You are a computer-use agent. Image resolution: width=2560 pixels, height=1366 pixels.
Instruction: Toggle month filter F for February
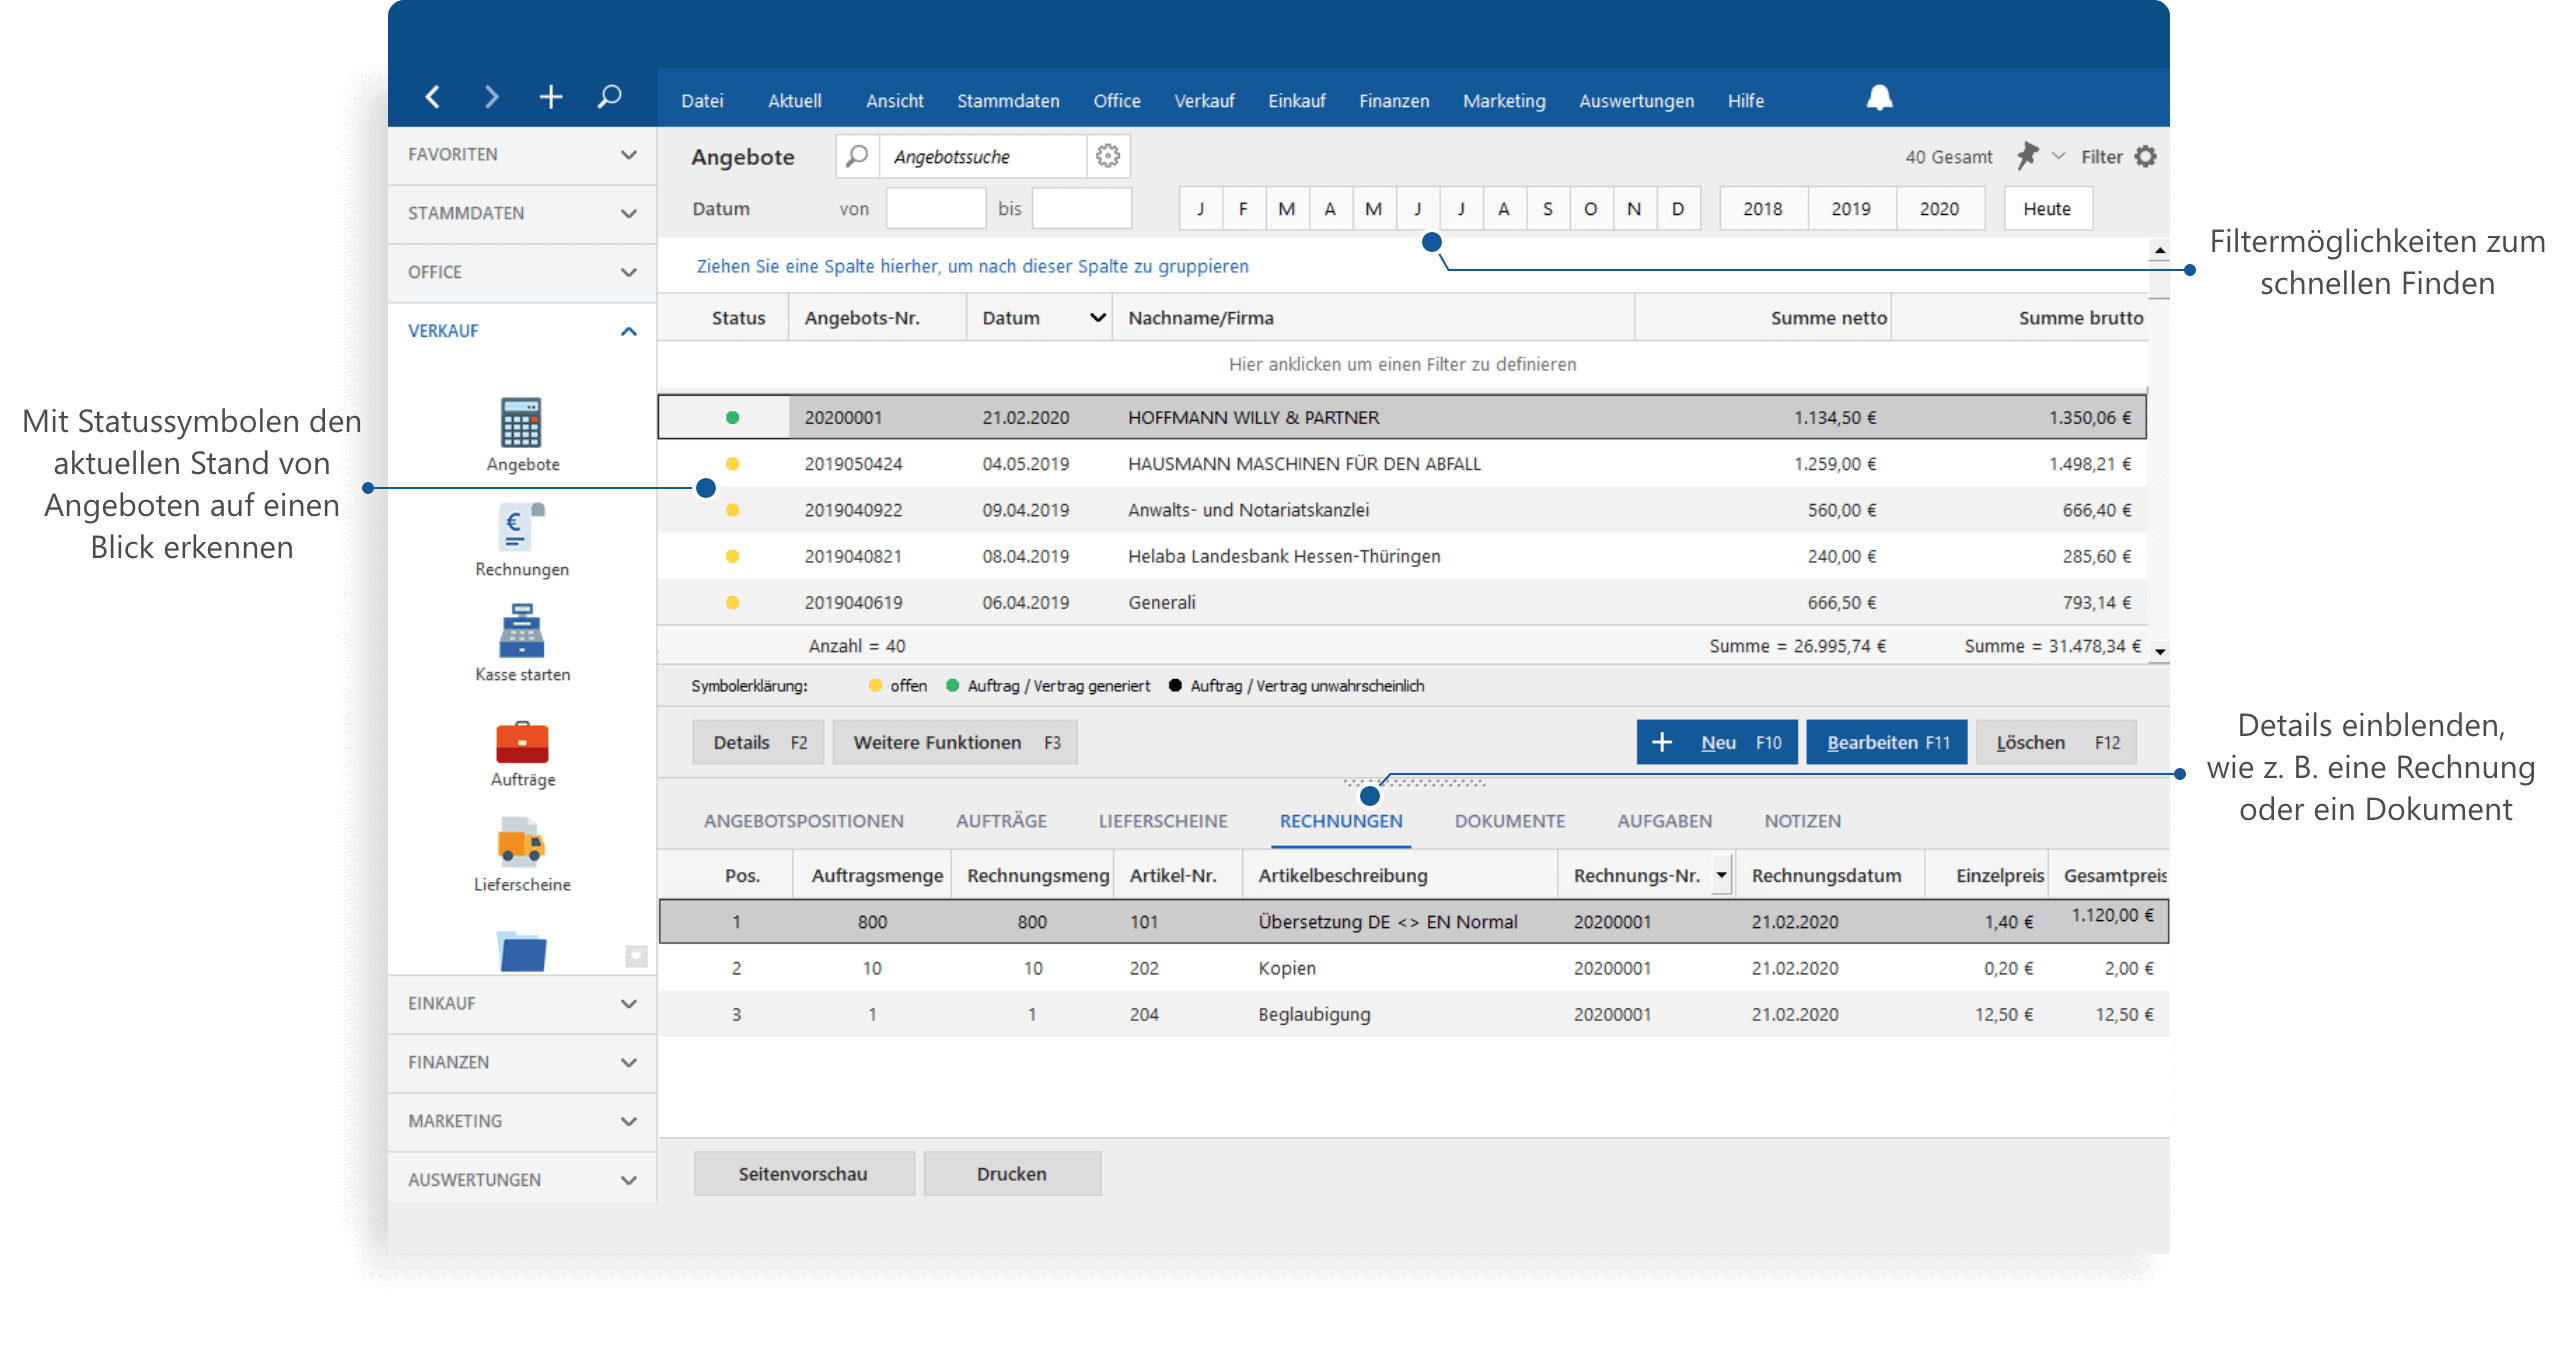1243,209
